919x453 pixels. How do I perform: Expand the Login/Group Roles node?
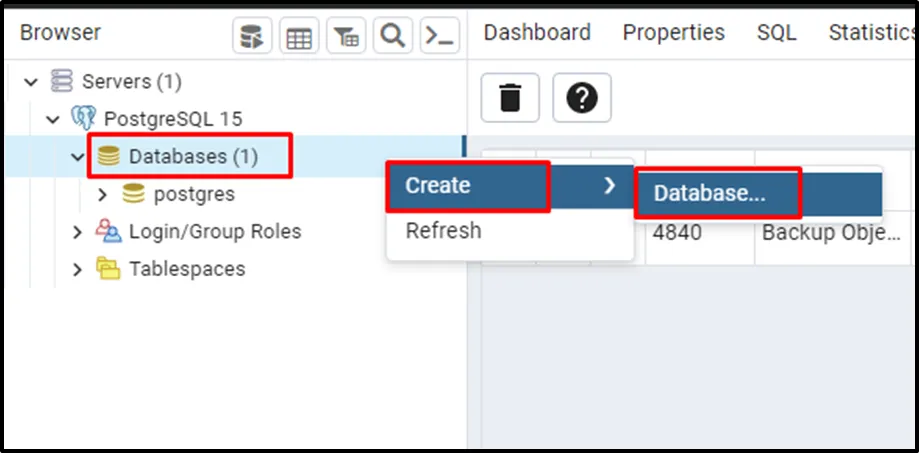(x=78, y=232)
